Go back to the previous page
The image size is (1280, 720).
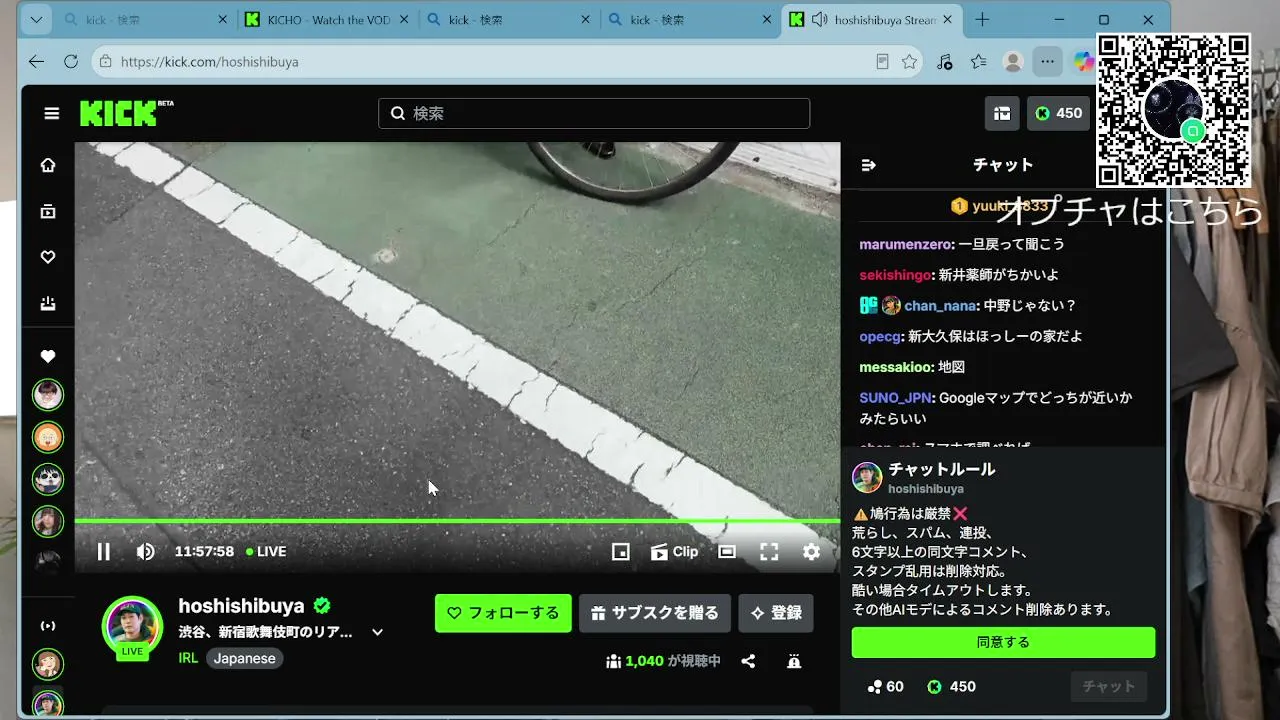point(37,62)
